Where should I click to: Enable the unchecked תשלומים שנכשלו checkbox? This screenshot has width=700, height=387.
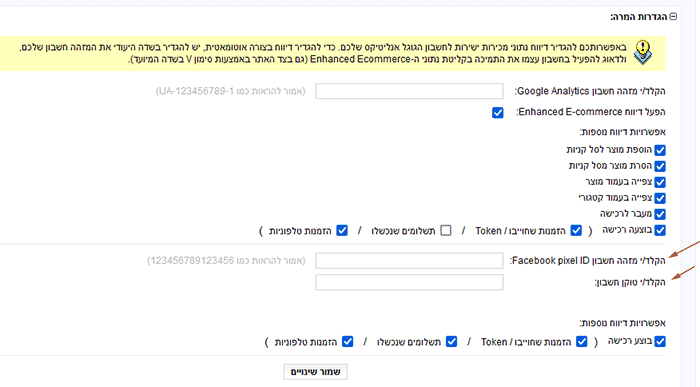[x=446, y=231]
